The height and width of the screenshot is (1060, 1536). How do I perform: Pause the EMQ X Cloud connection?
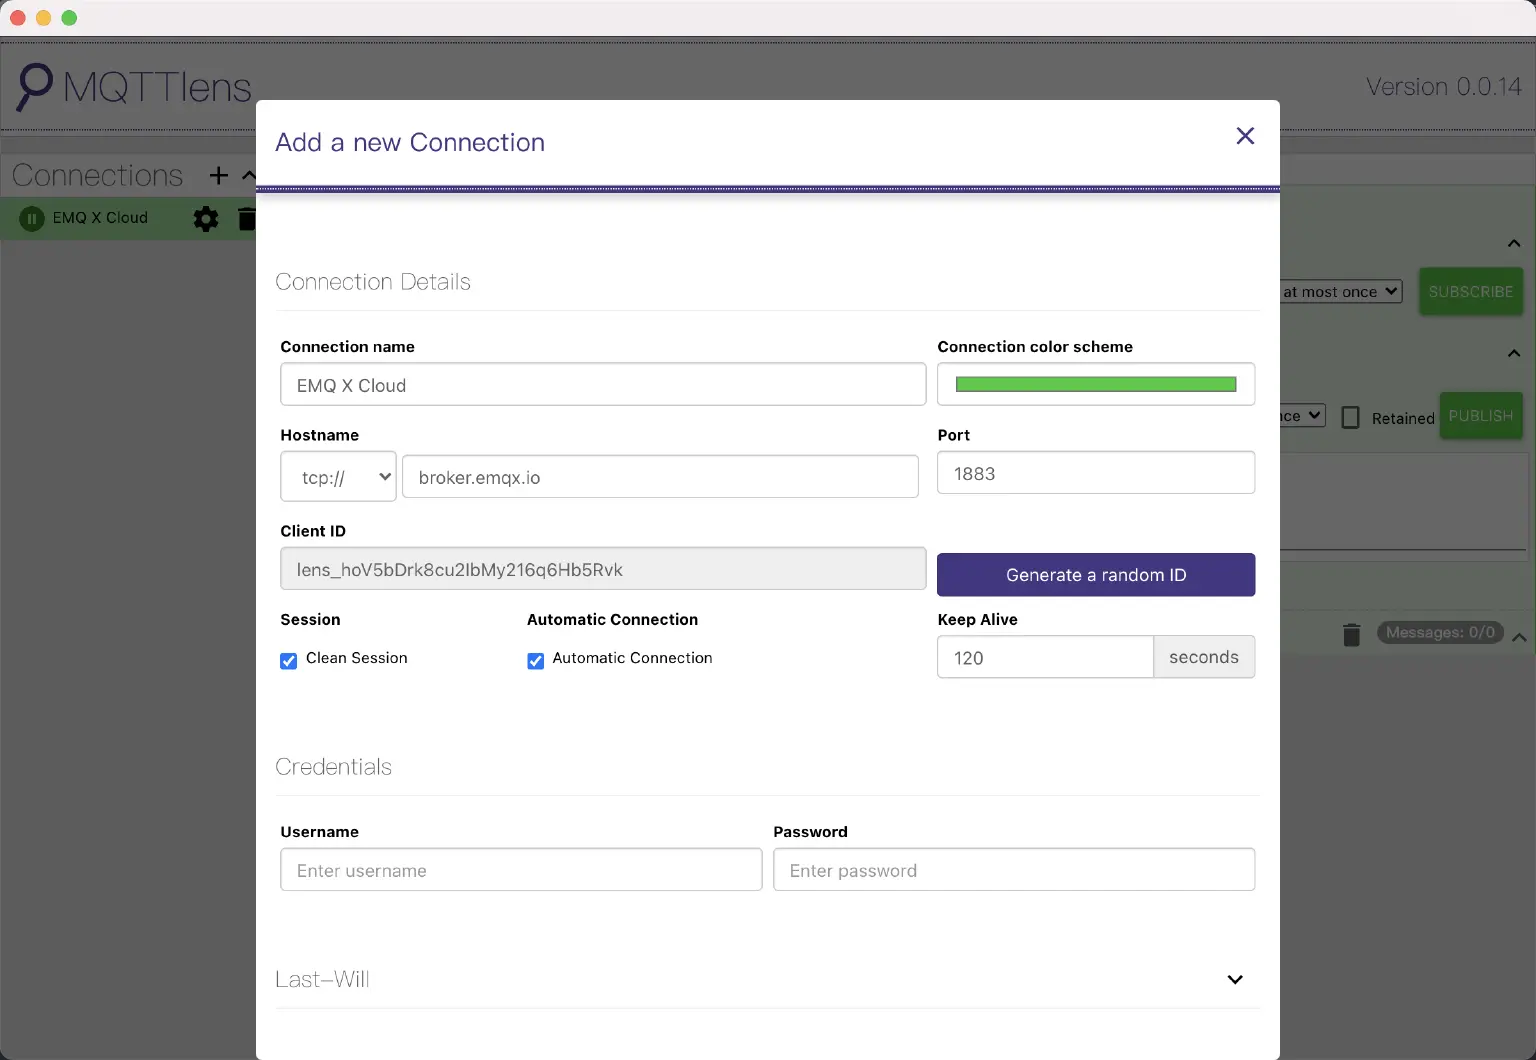click(32, 218)
